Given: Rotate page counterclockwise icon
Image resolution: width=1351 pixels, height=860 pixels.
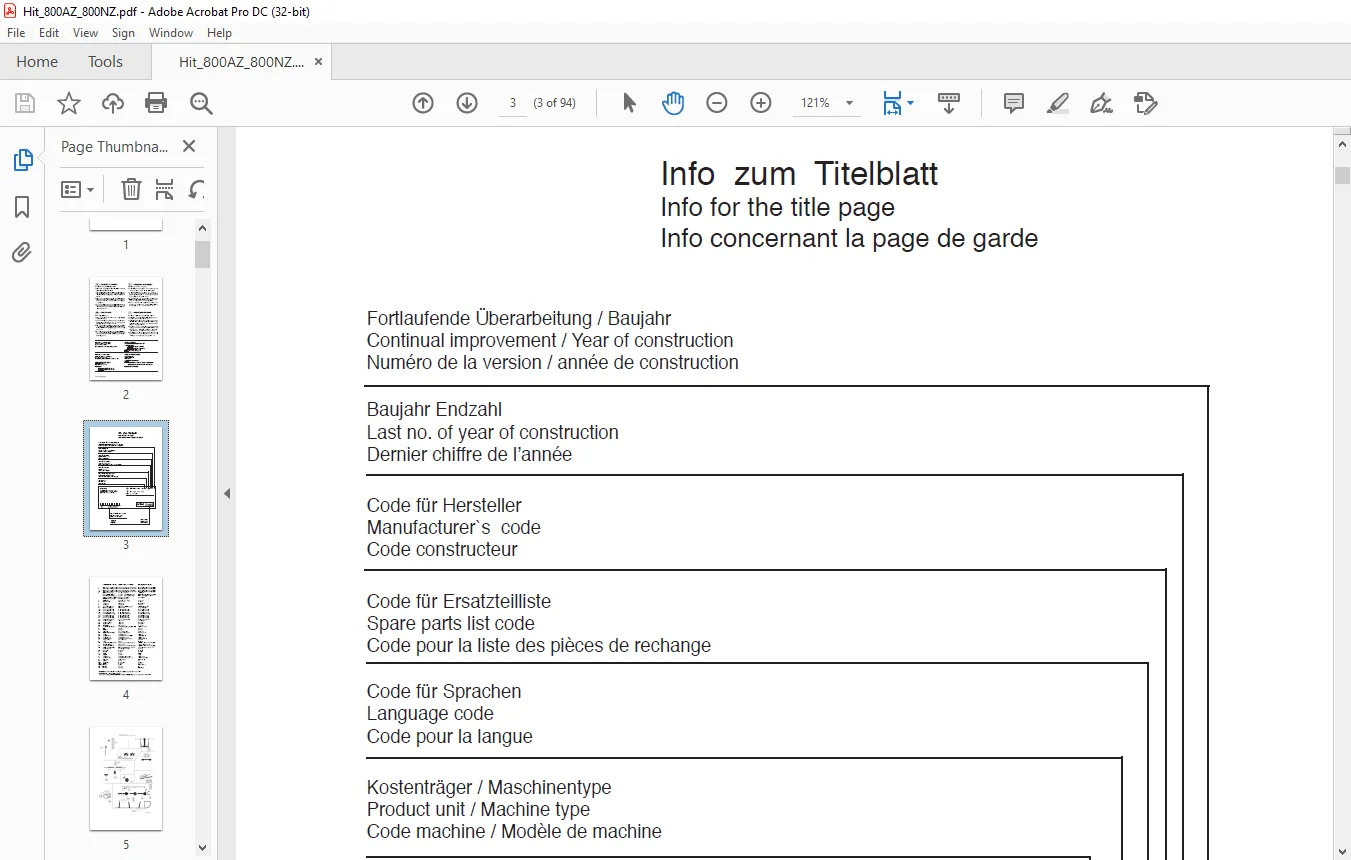Looking at the screenshot, I should tap(197, 189).
